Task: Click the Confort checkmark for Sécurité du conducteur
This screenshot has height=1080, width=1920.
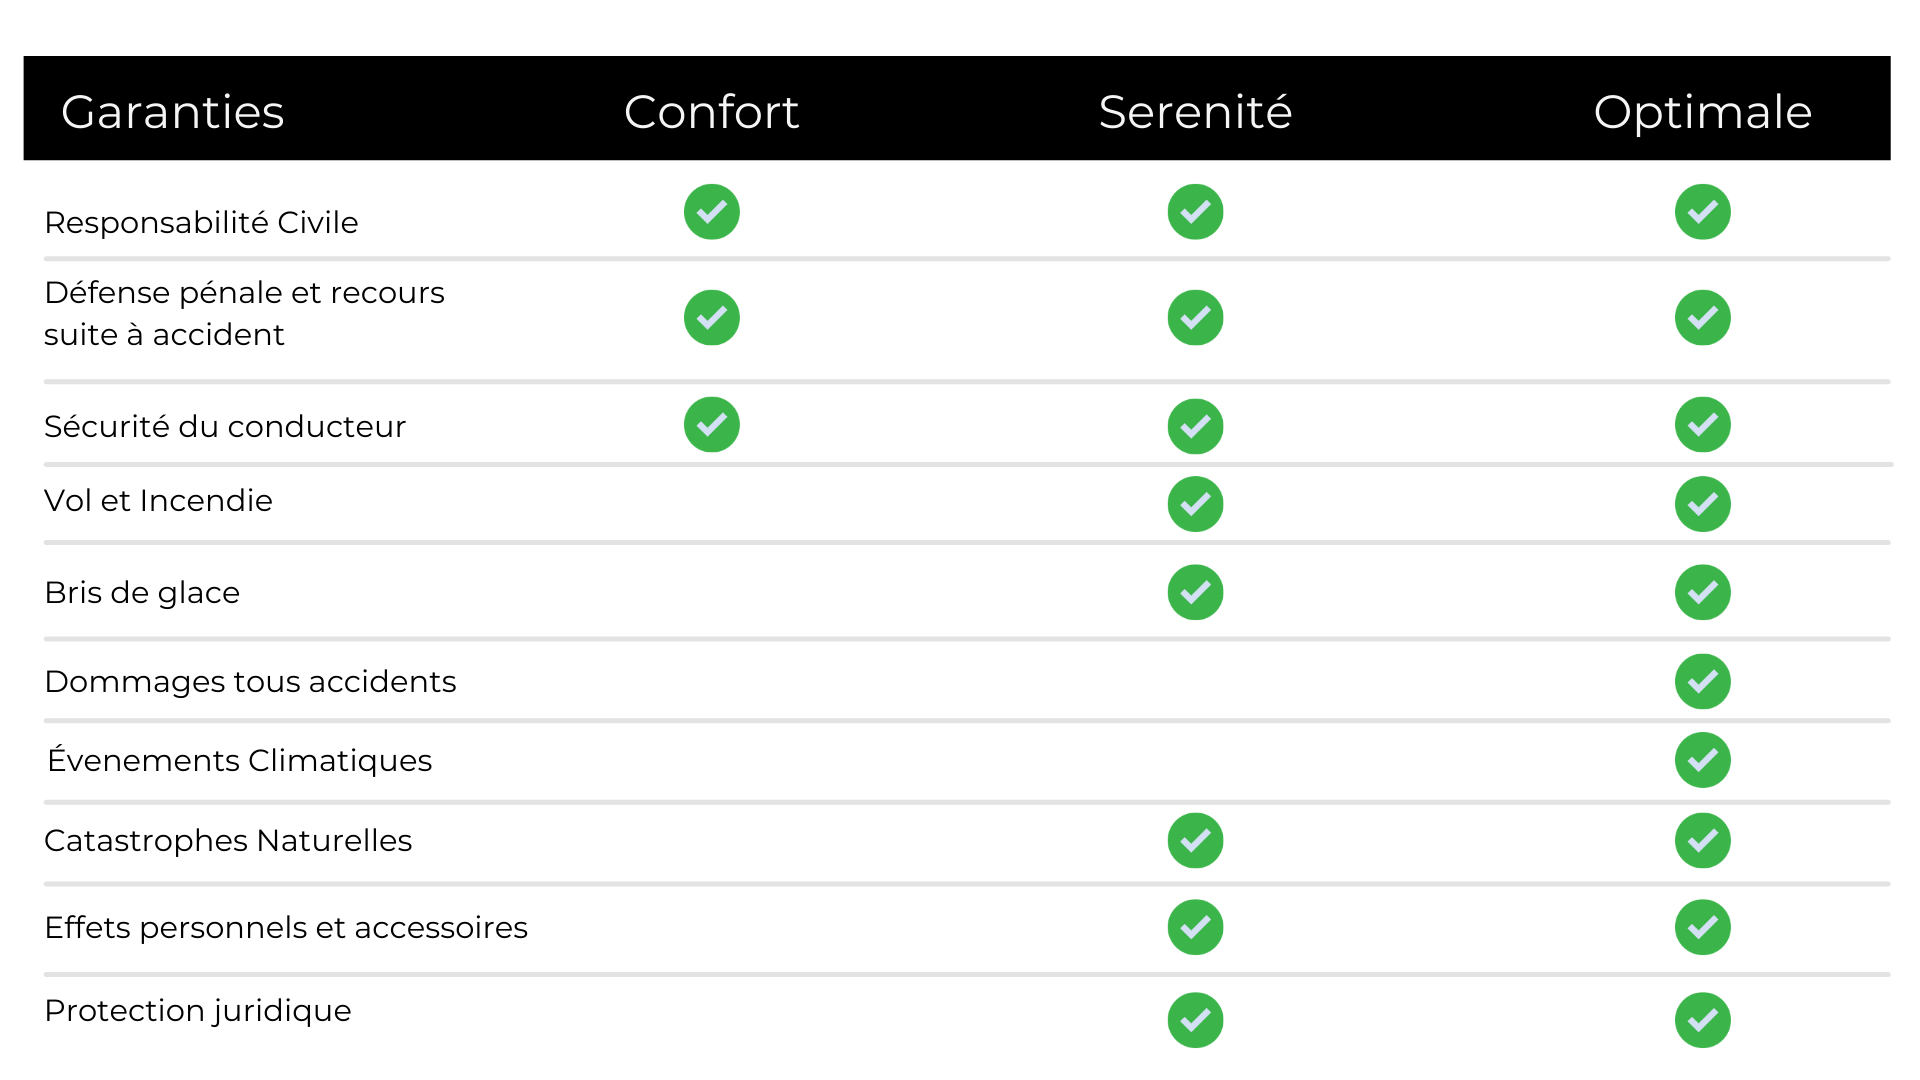Action: pos(711,425)
